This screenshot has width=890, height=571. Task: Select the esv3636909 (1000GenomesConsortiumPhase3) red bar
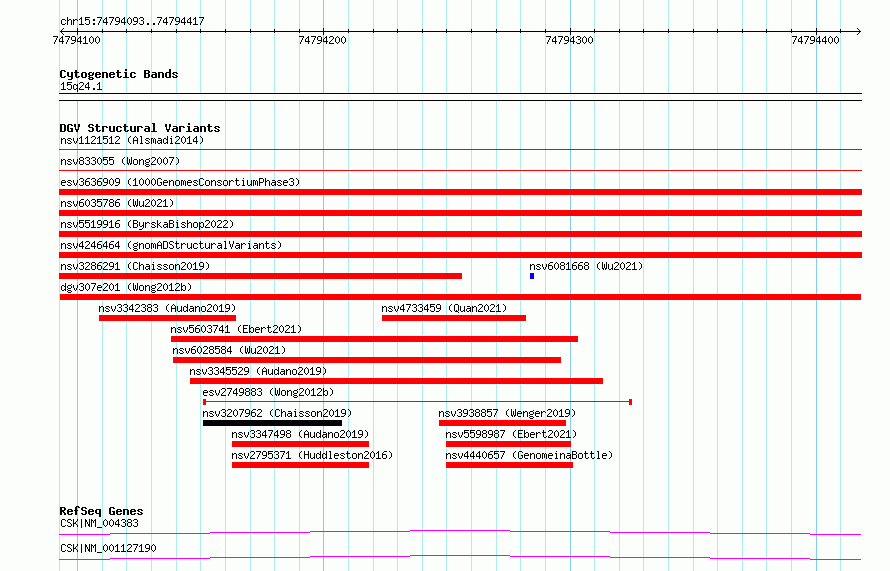point(460,192)
